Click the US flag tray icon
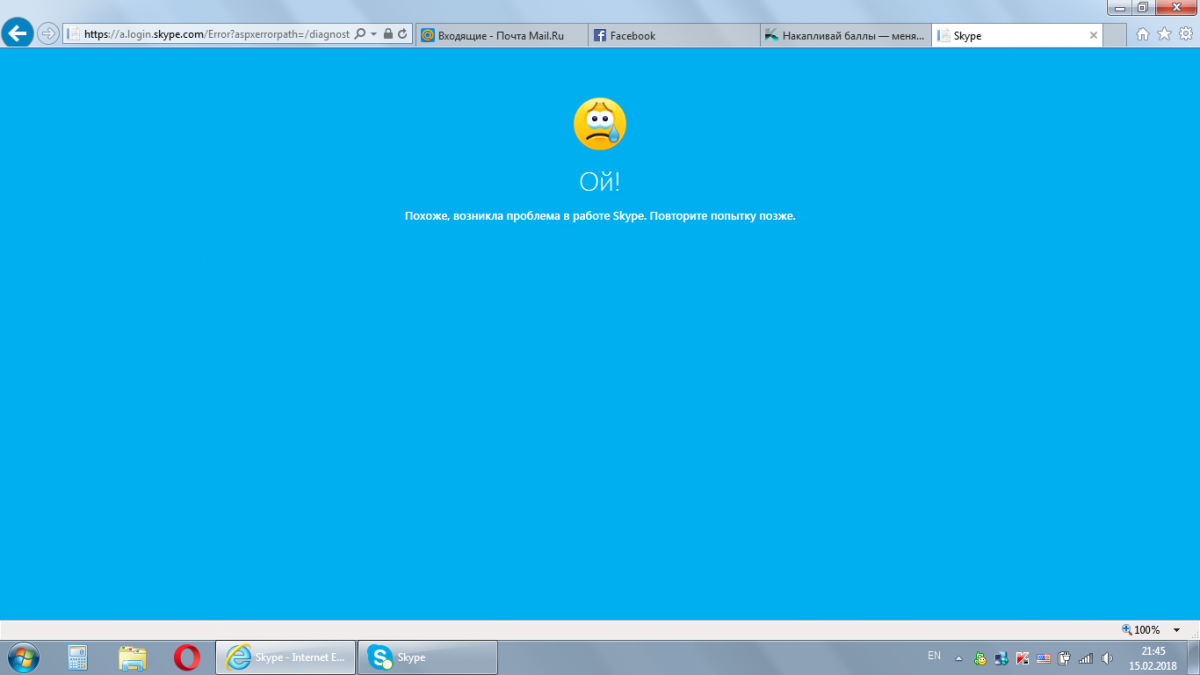Viewport: 1200px width, 675px height. coord(1043,658)
